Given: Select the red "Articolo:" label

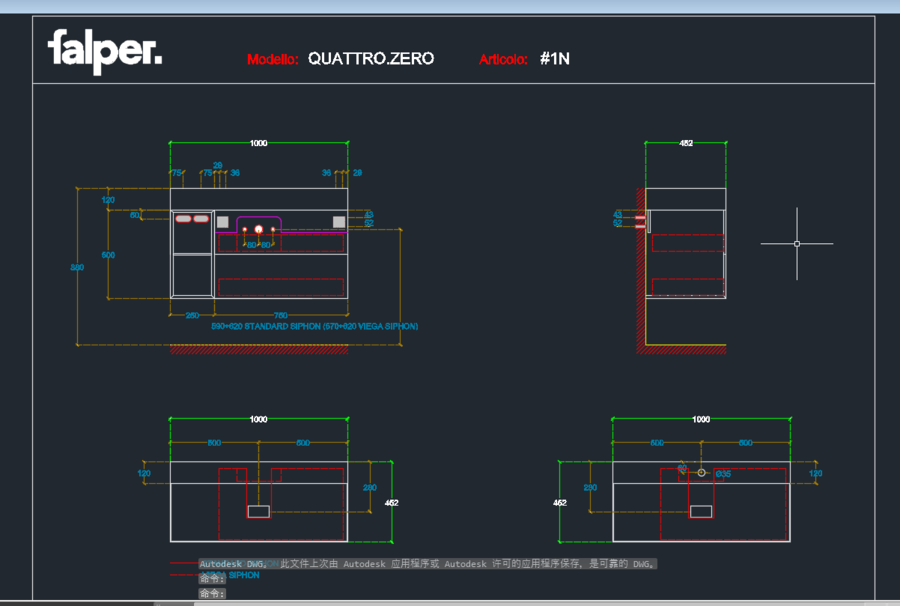Looking at the screenshot, I should (x=503, y=59).
